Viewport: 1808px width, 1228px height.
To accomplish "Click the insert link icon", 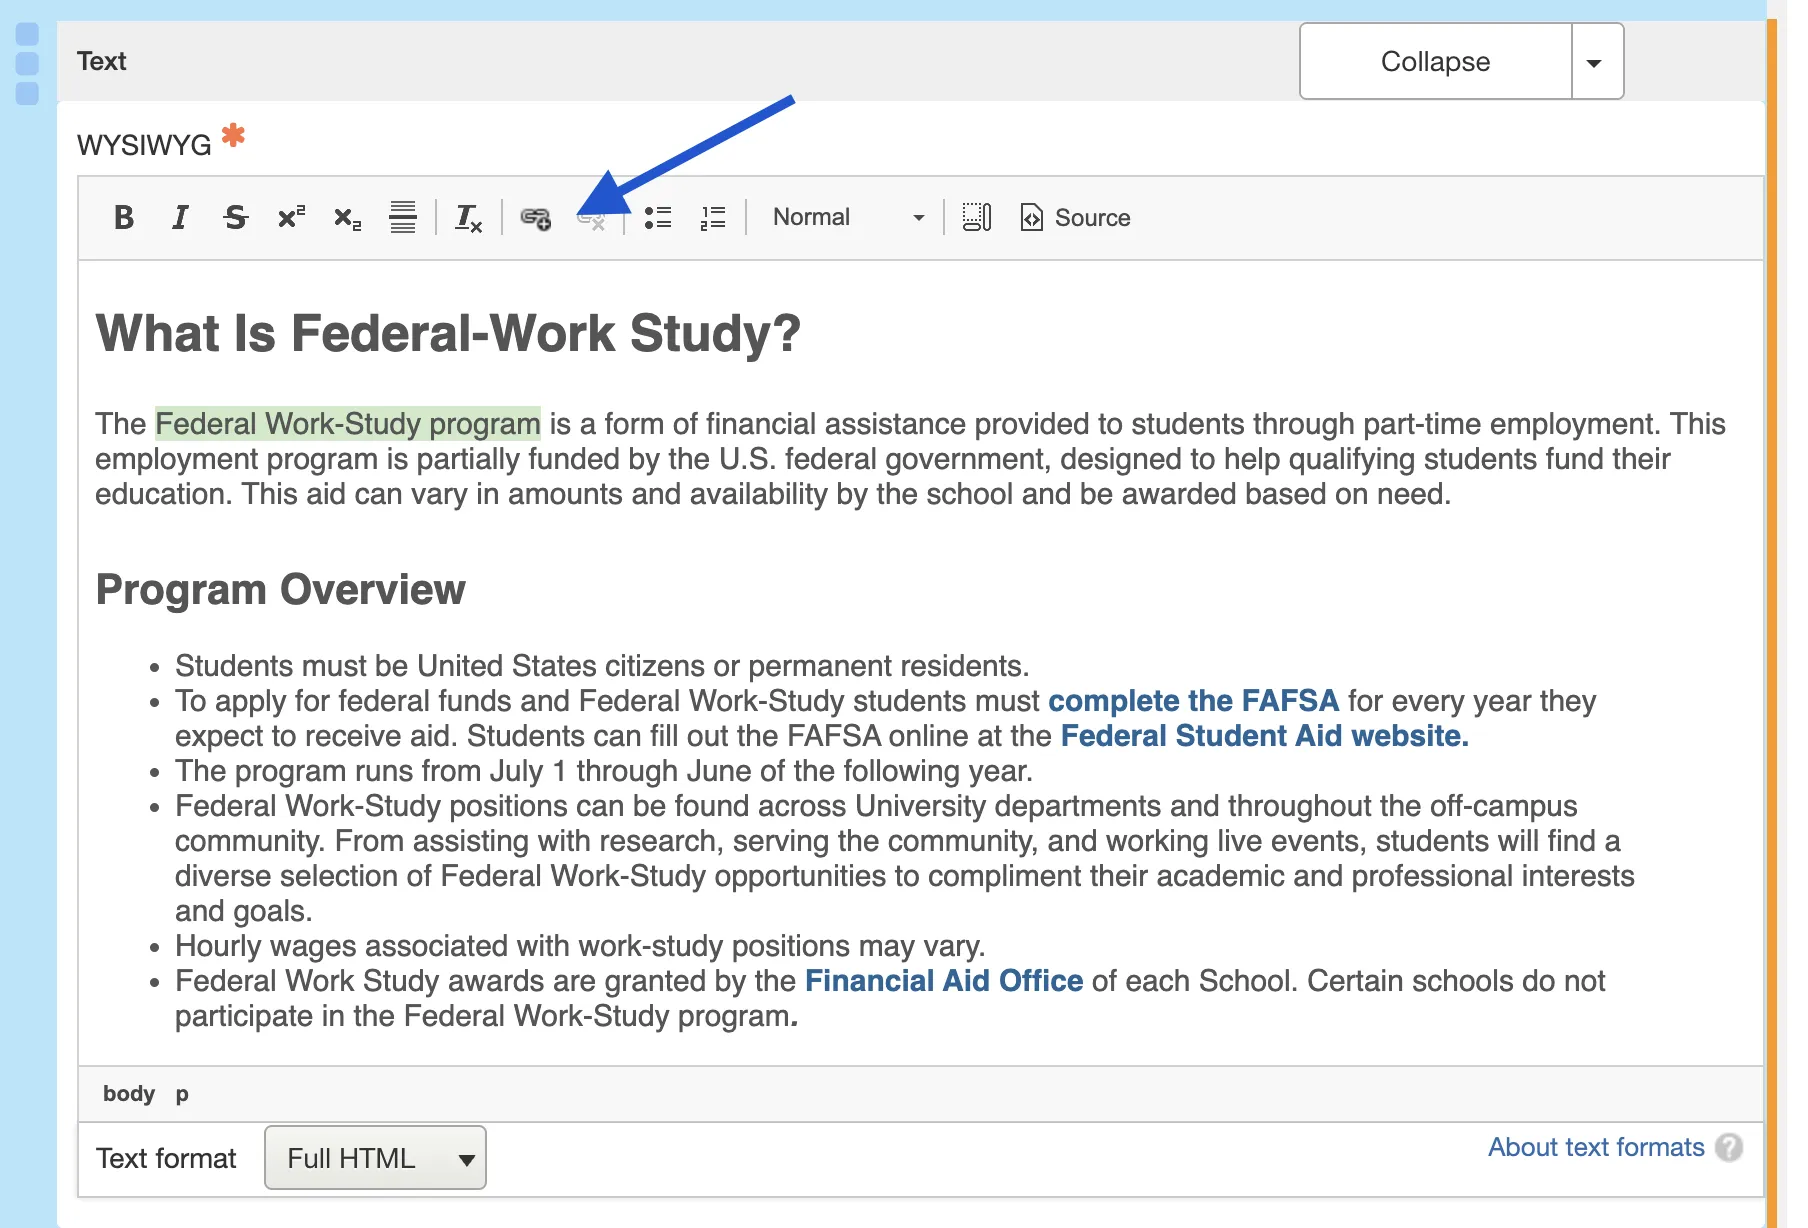I will pos(536,217).
